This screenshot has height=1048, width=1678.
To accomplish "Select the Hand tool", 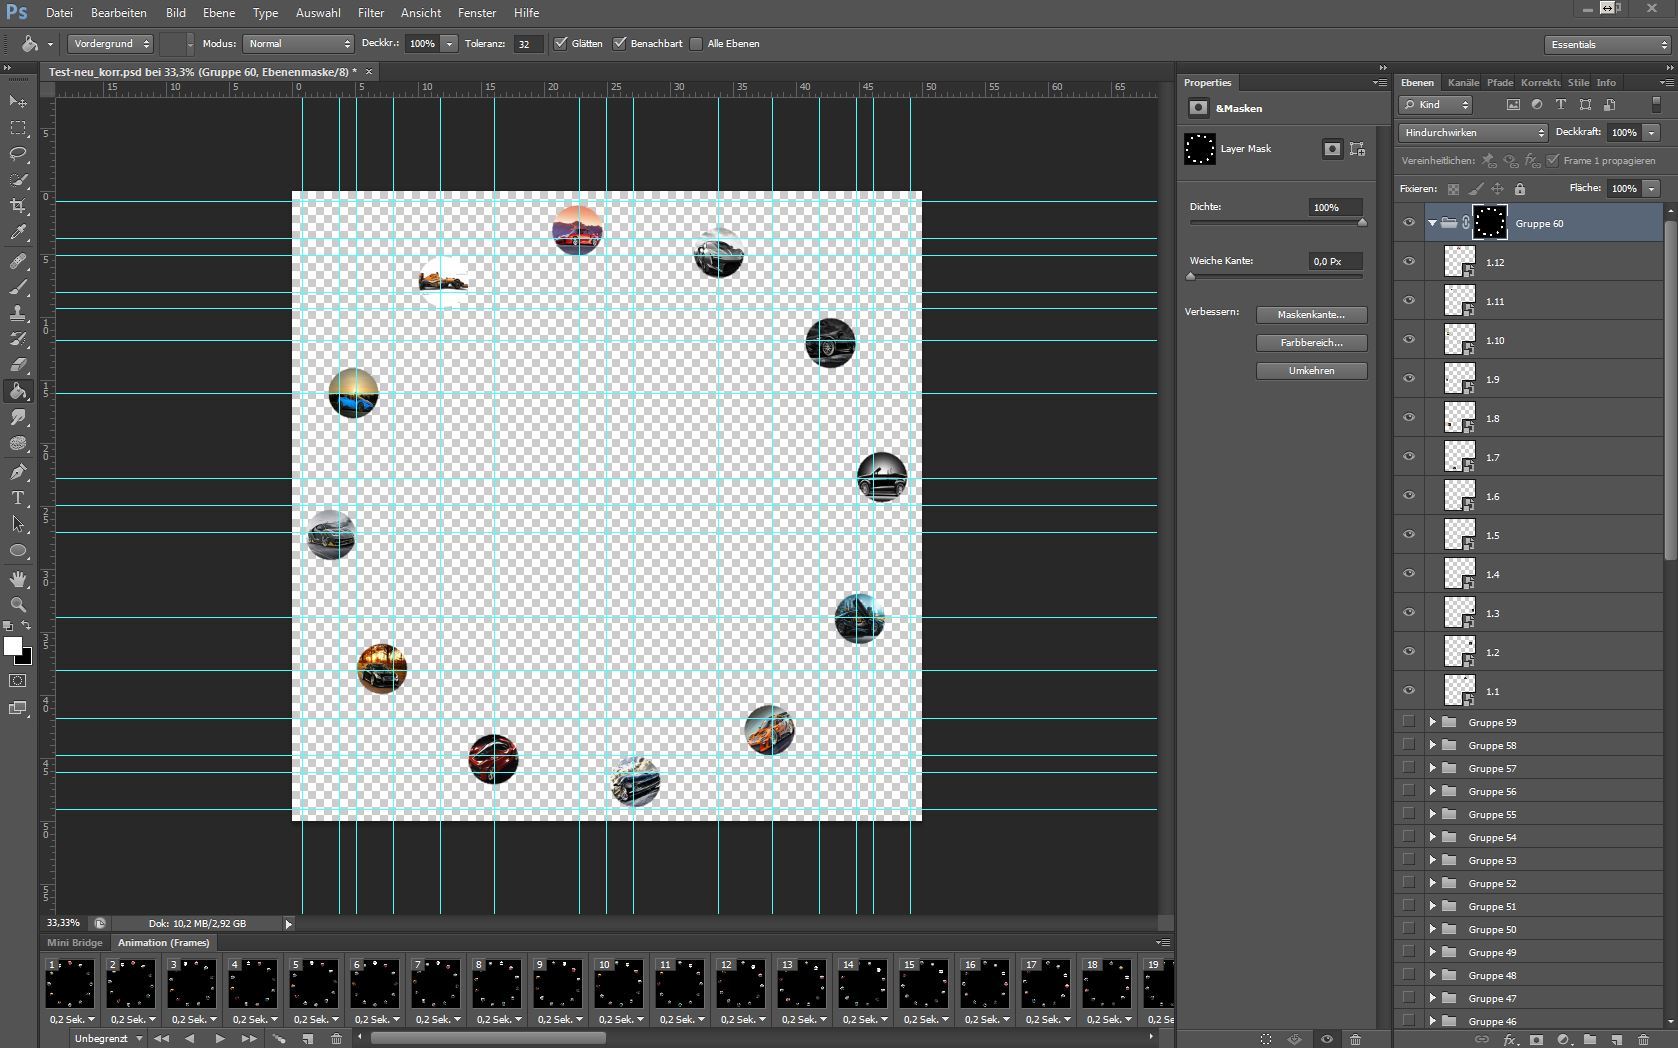I will [x=18, y=578].
